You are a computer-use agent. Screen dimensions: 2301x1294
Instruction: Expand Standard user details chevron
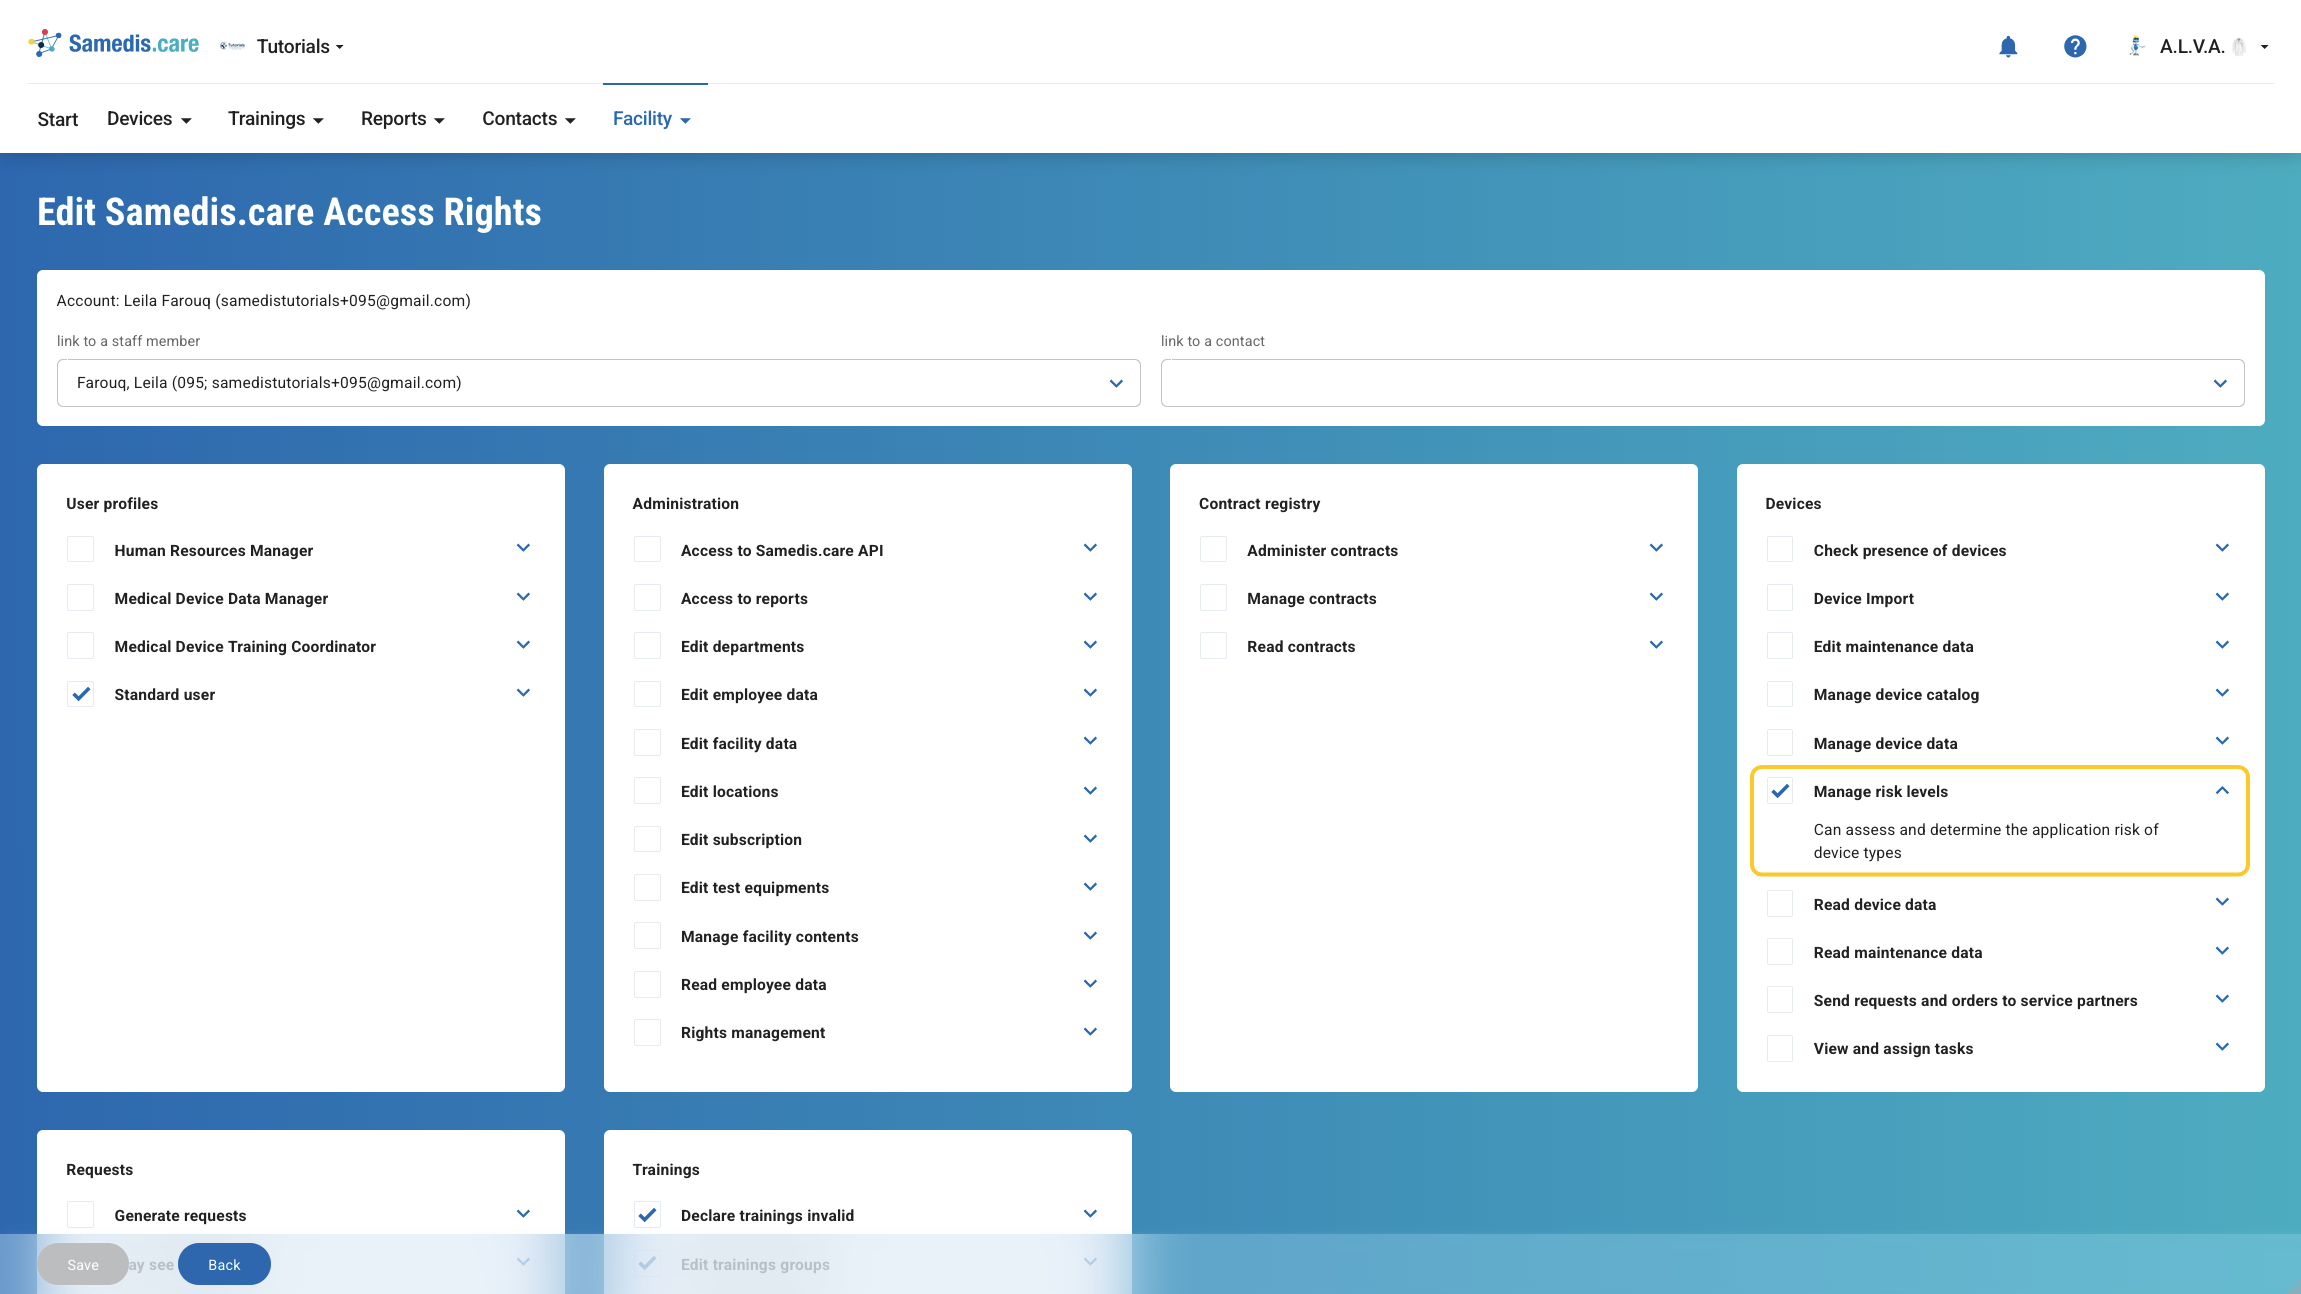tap(523, 692)
